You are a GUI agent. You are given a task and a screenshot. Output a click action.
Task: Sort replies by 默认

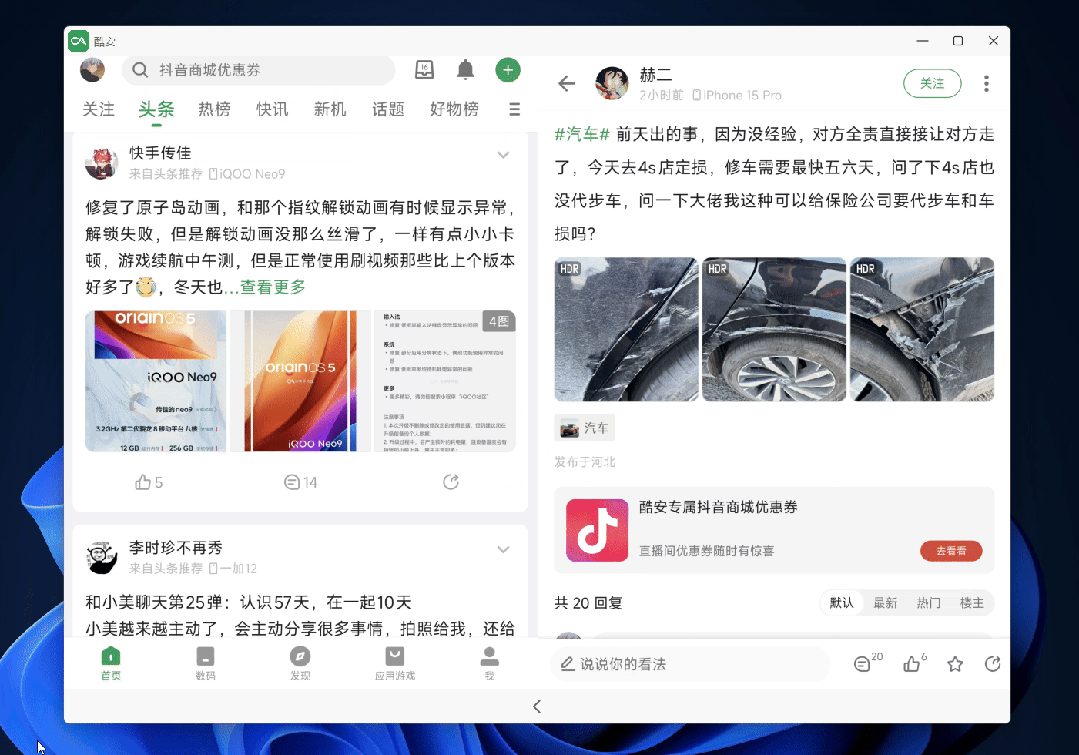click(x=841, y=603)
